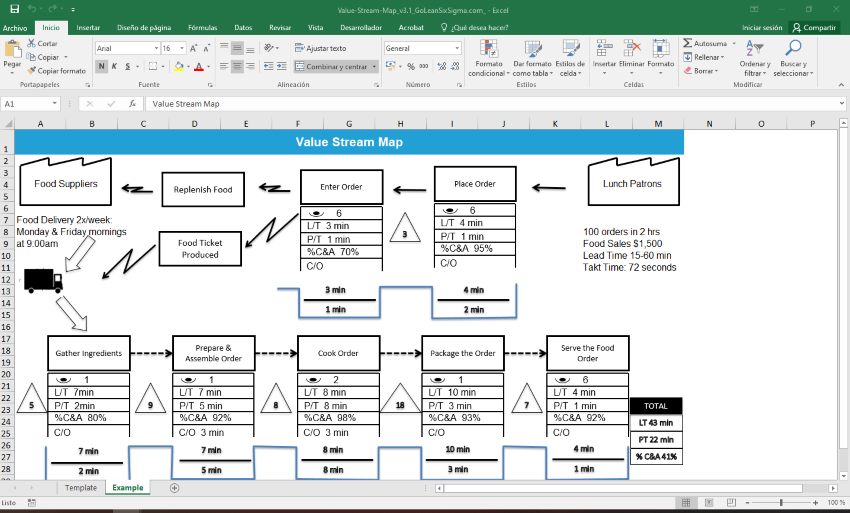The image size is (850, 513).
Task: Click the increase decimals icon
Action: 442,66
